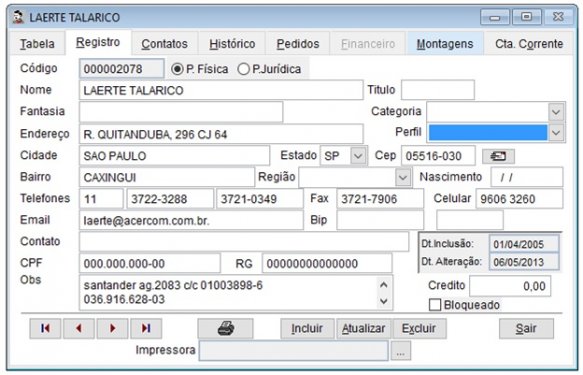Open the Estado SP dropdown
The width and height of the screenshot is (583, 375).
pyautogui.click(x=358, y=156)
